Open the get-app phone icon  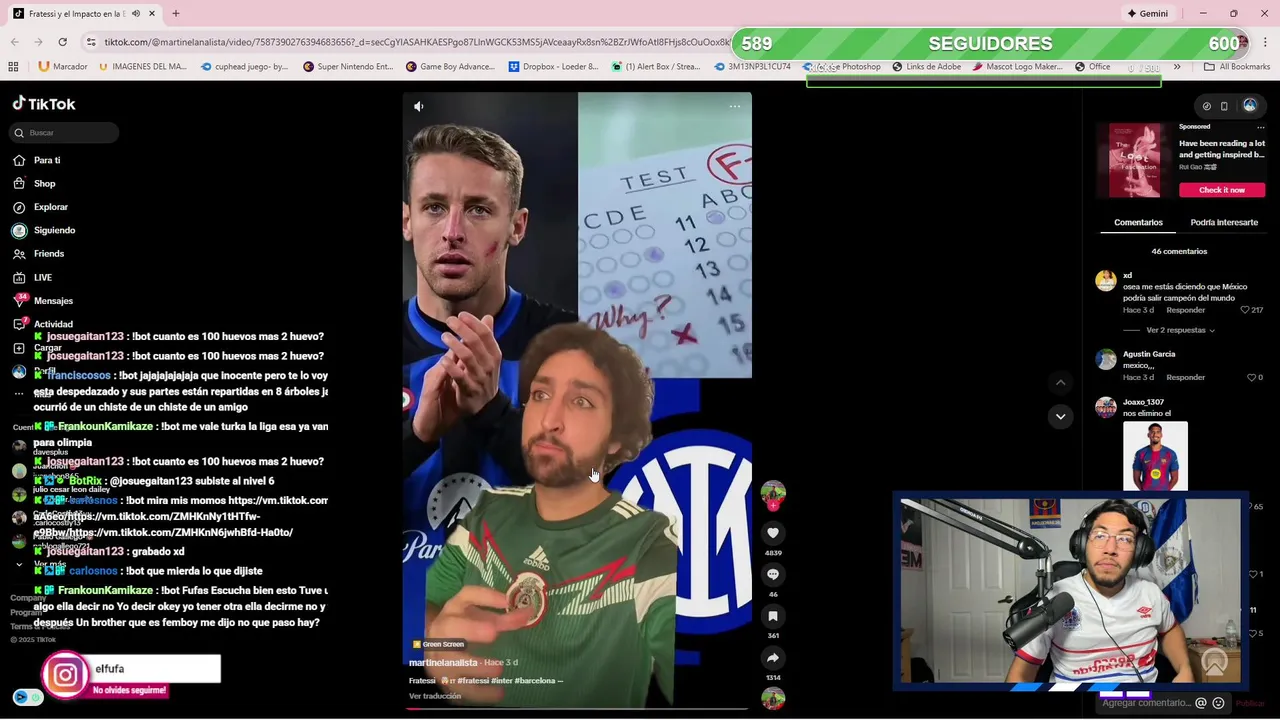(1224, 106)
